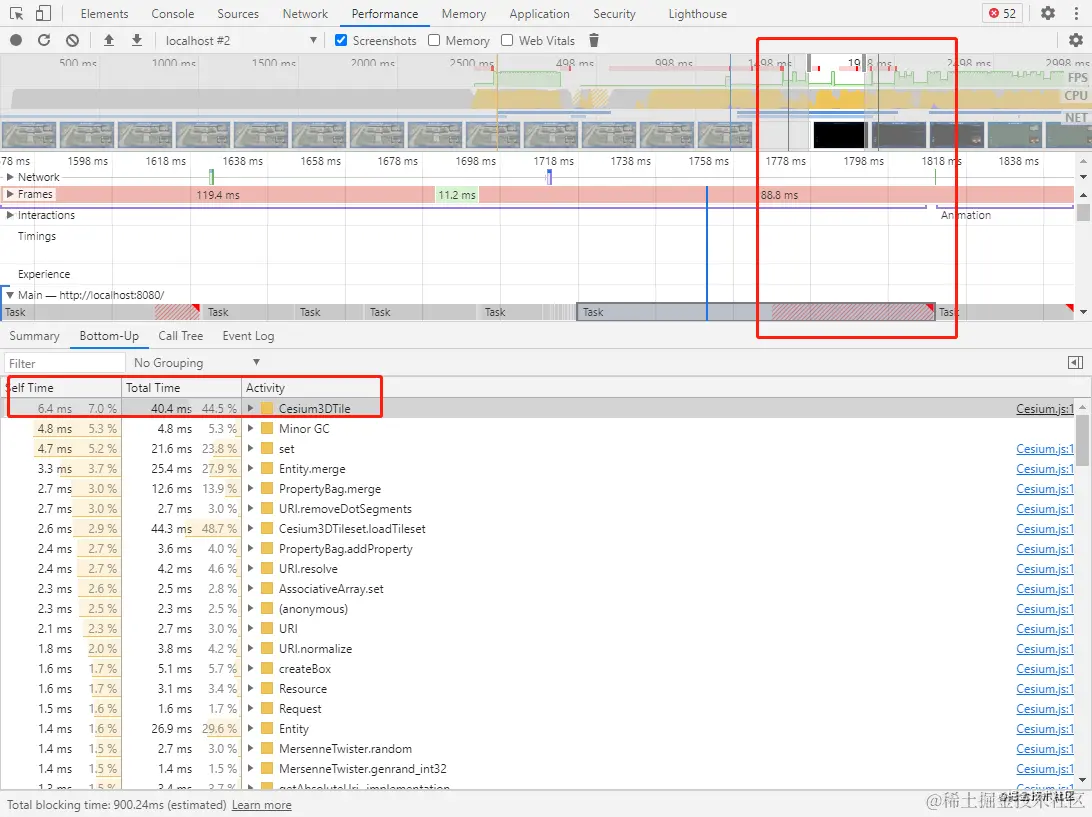Collapse the Main localhost:8080 track
This screenshot has width=1092, height=817.
10,295
